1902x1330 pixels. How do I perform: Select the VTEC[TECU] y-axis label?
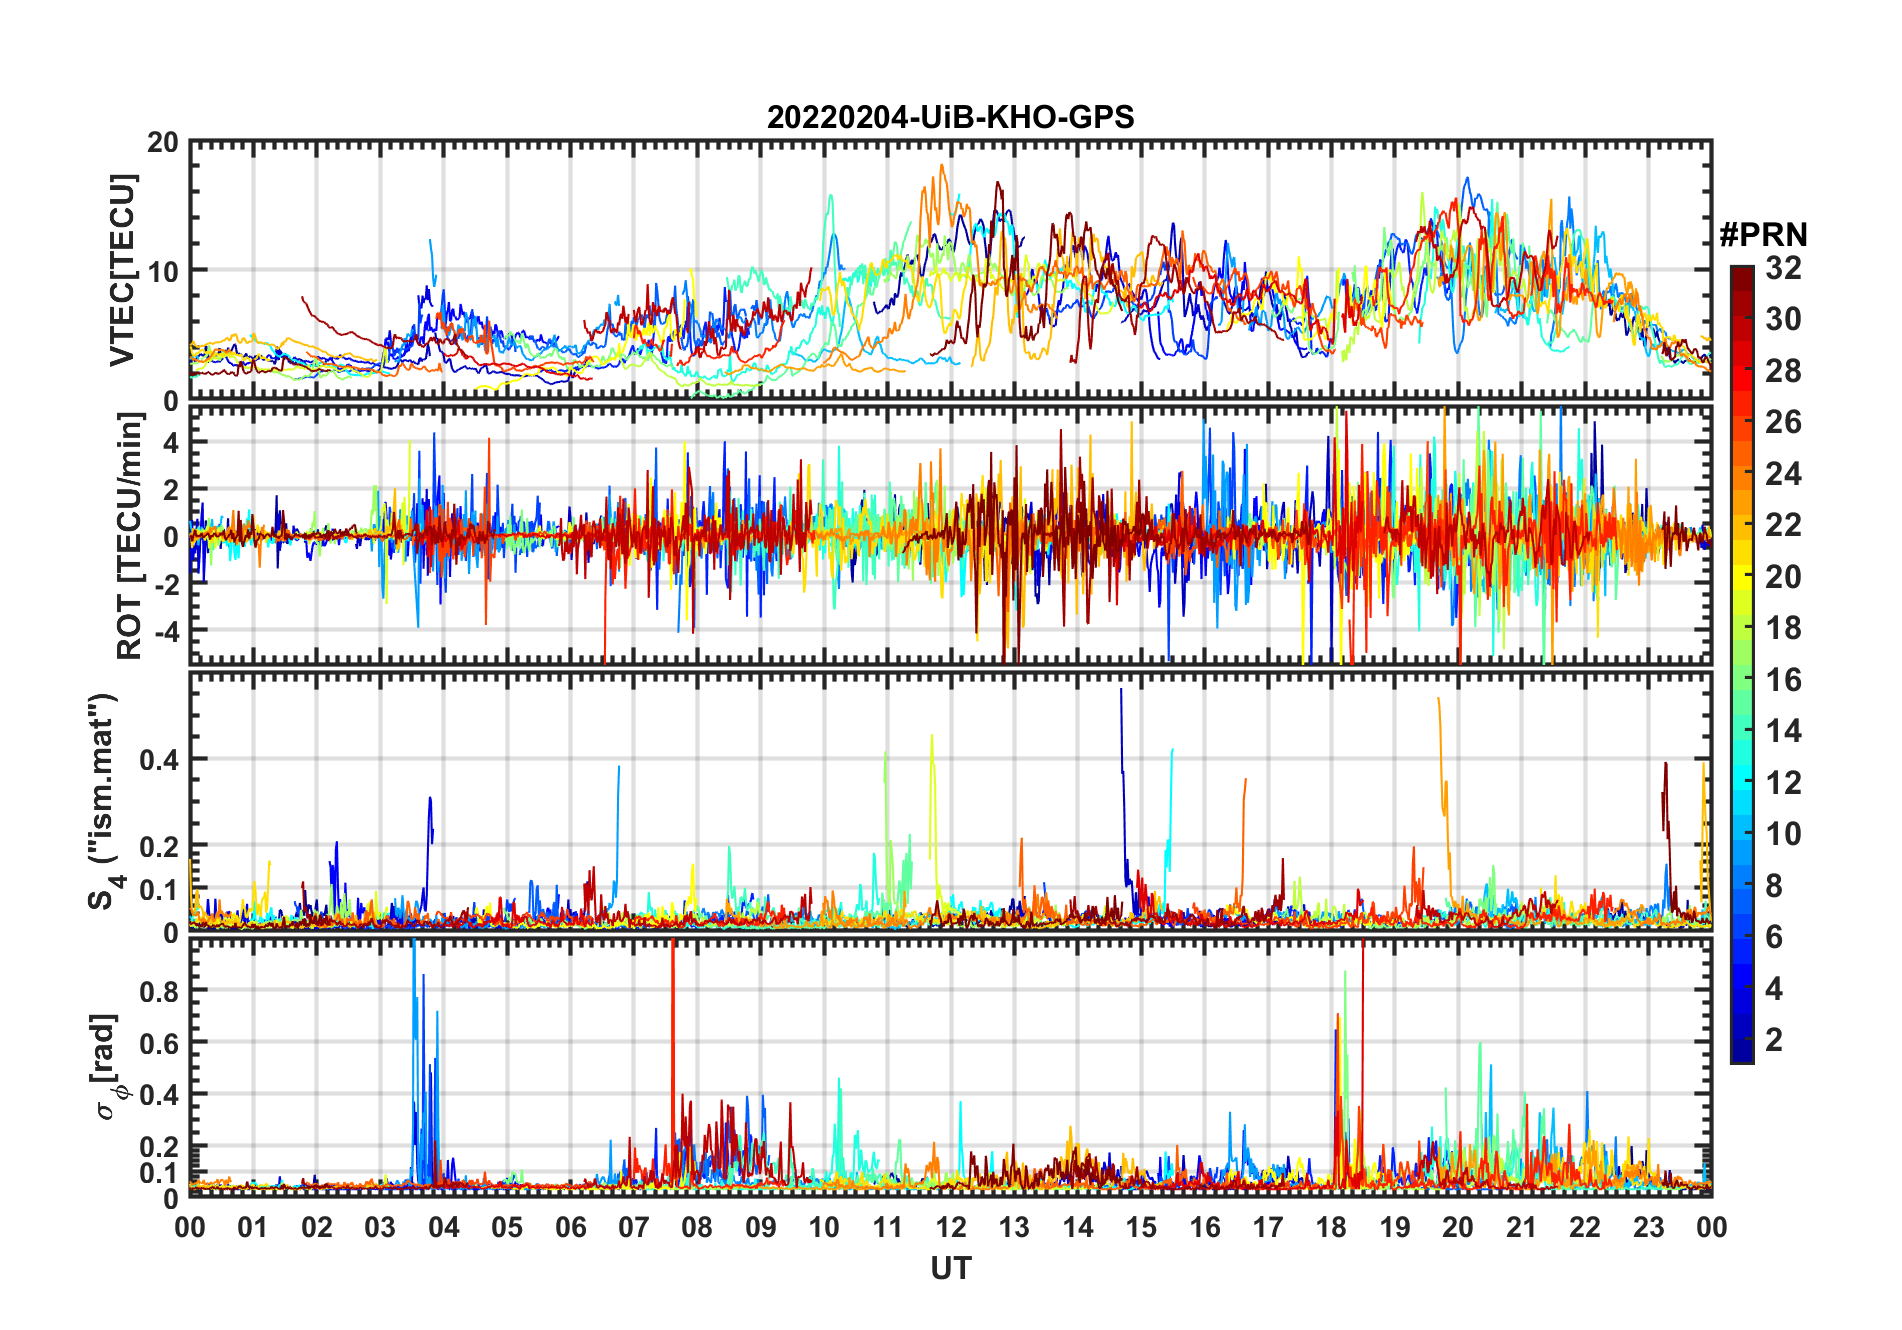tap(122, 270)
